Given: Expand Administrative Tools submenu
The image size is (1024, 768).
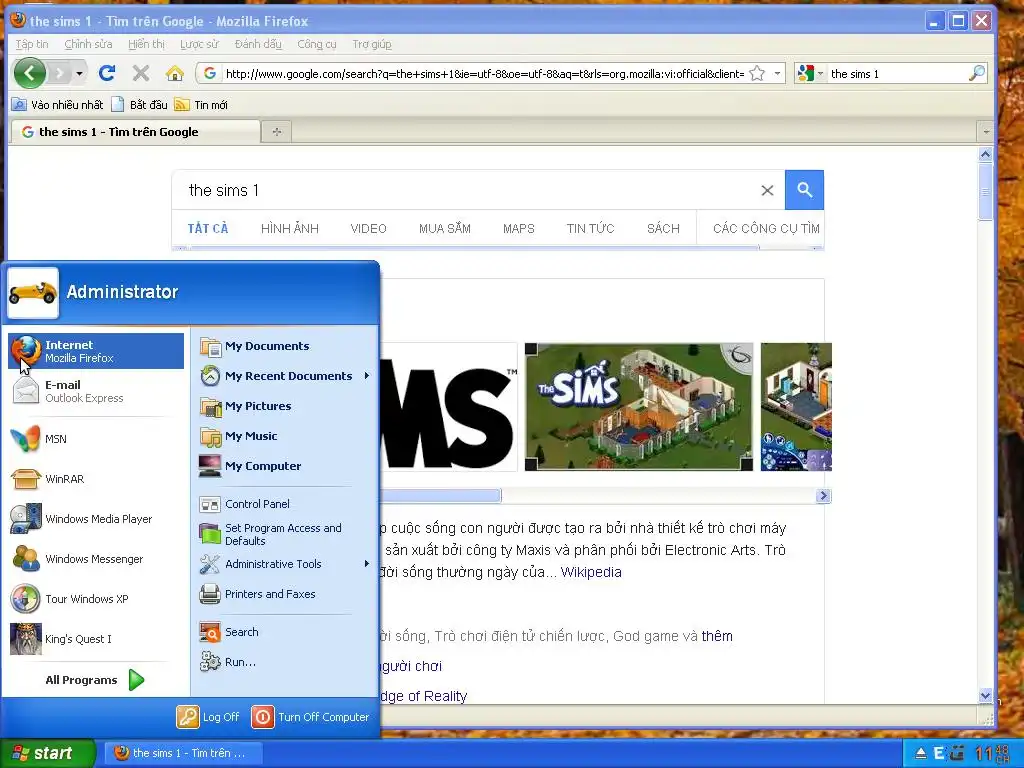Looking at the screenshot, I should [x=285, y=564].
